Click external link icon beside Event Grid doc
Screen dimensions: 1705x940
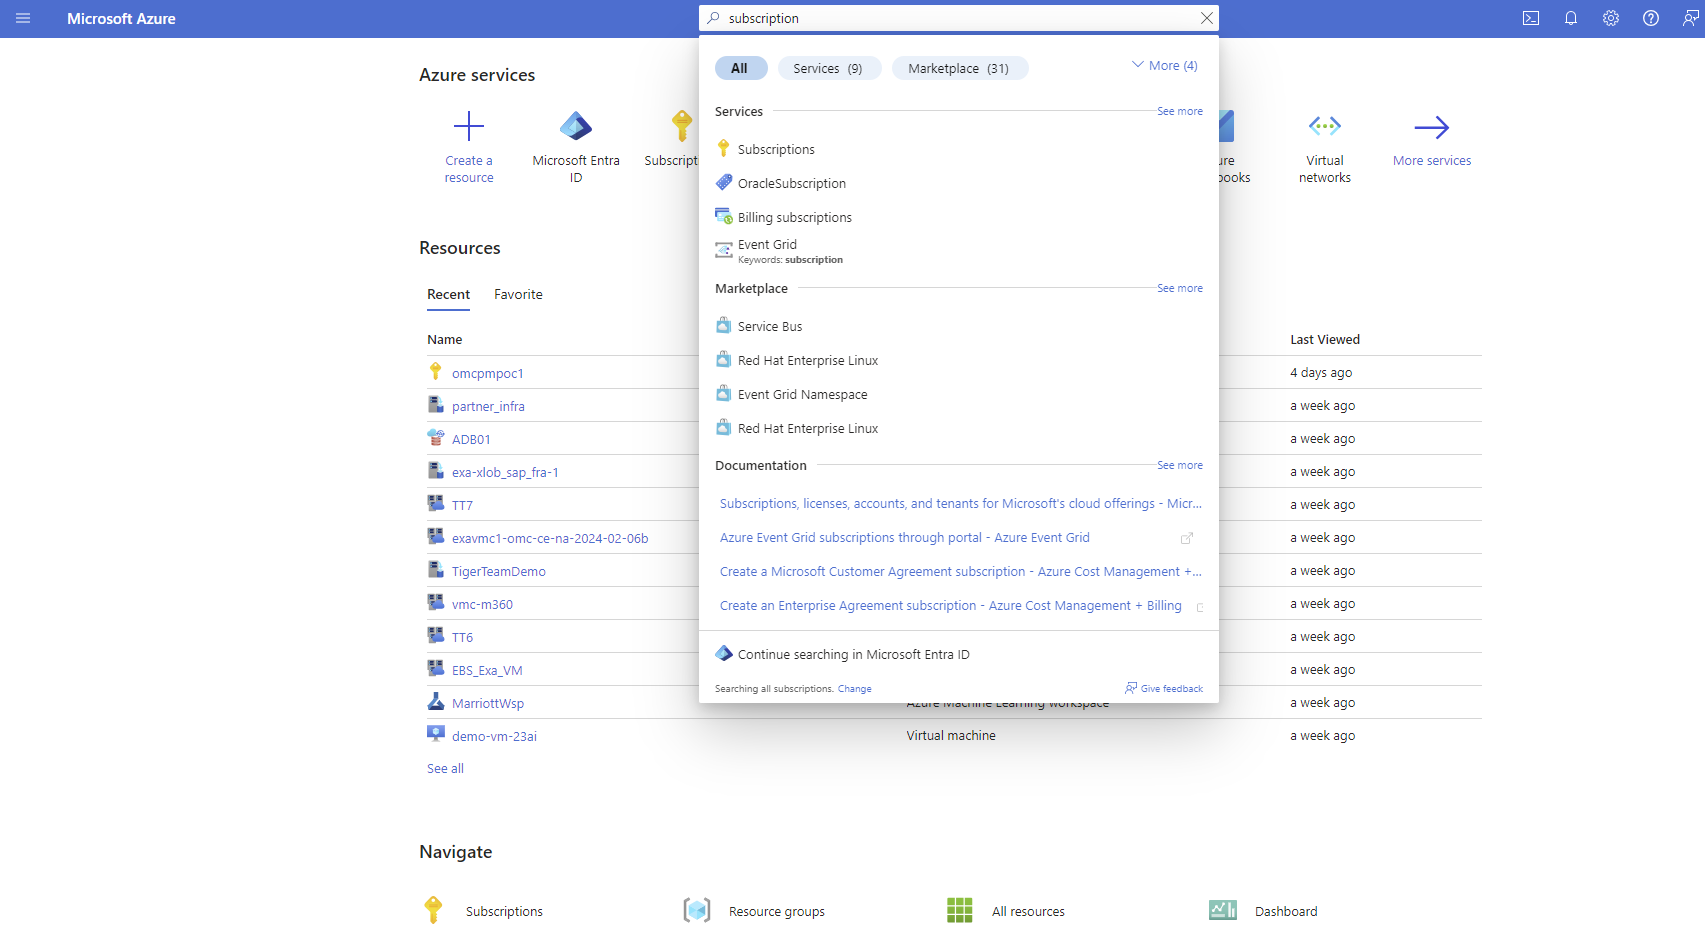[1187, 538]
